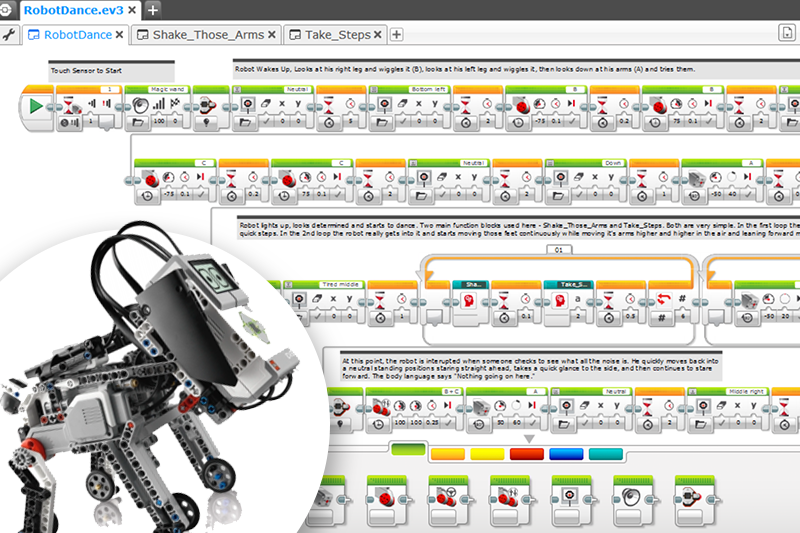Viewport: 800px width, 533px height.
Task: Select the red Data Operations palette tab
Action: (526, 454)
